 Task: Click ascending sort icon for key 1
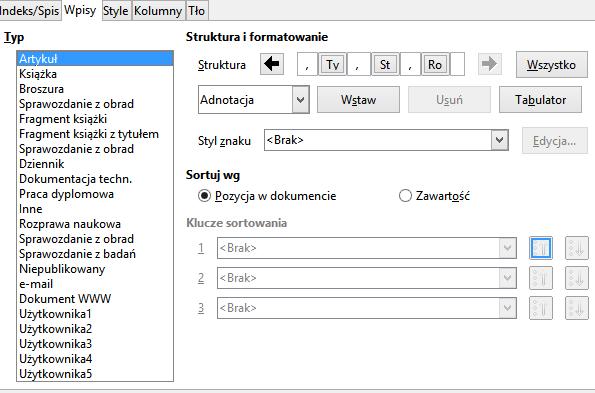[x=541, y=248]
